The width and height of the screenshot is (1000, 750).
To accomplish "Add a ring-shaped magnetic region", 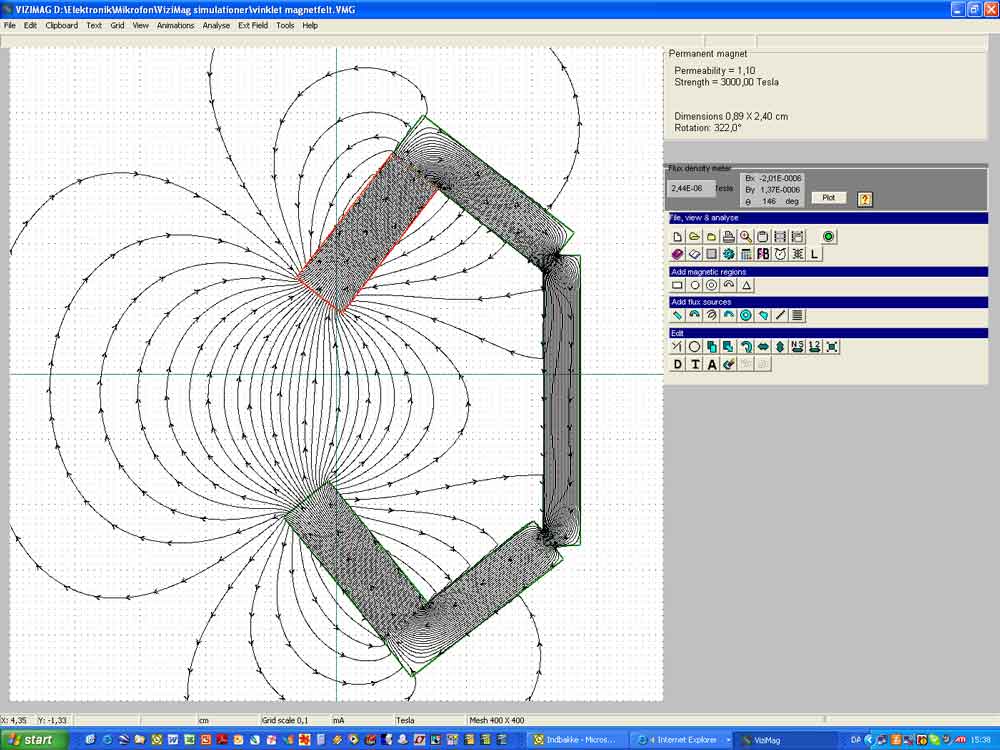I will point(712,285).
